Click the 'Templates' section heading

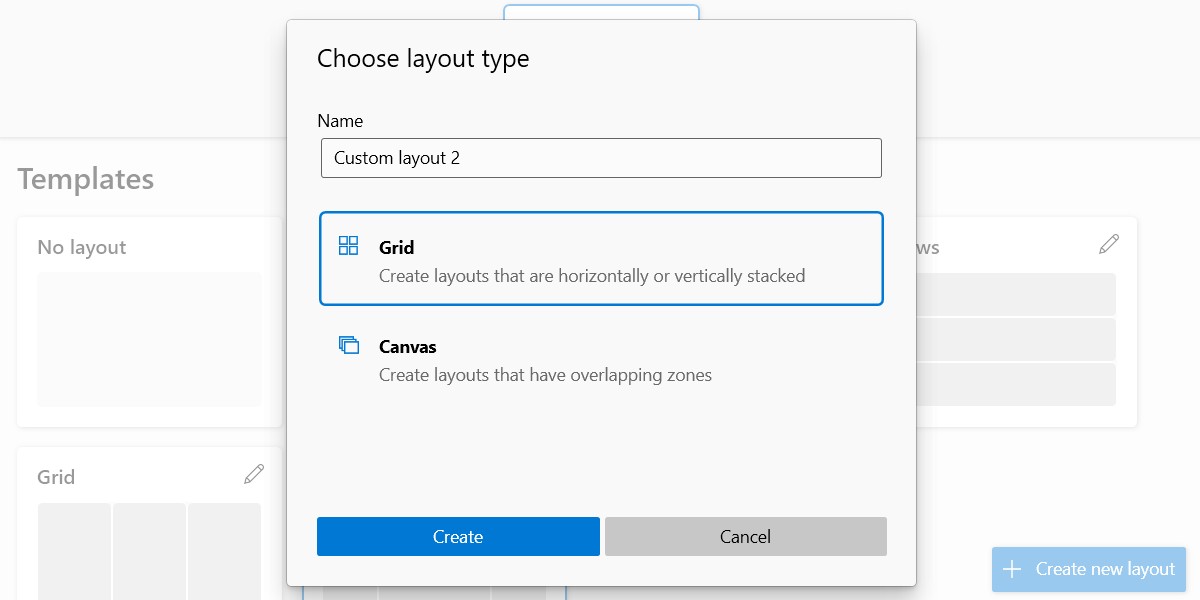pos(85,179)
